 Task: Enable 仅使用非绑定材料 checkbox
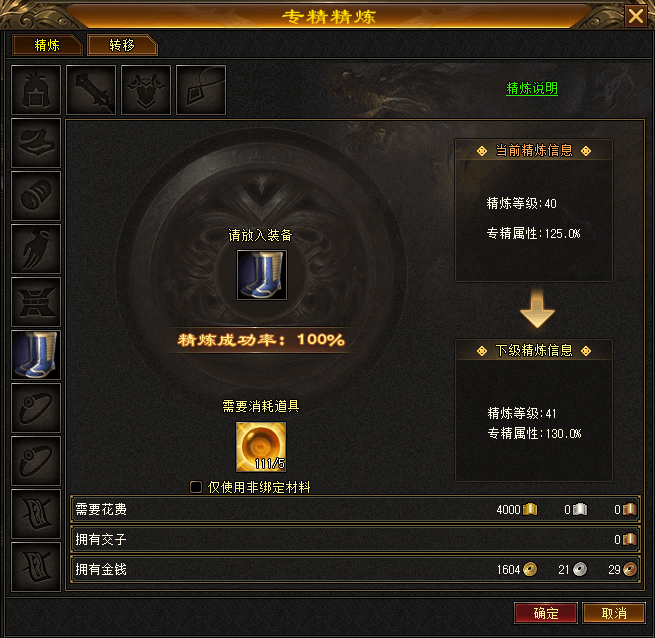pos(195,487)
